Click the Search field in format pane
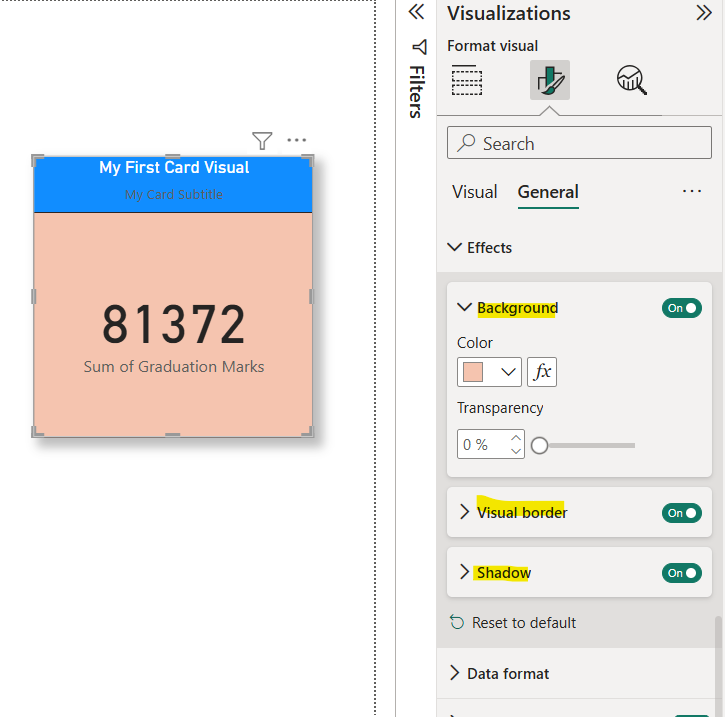Image resolution: width=725 pixels, height=717 pixels. click(x=579, y=143)
